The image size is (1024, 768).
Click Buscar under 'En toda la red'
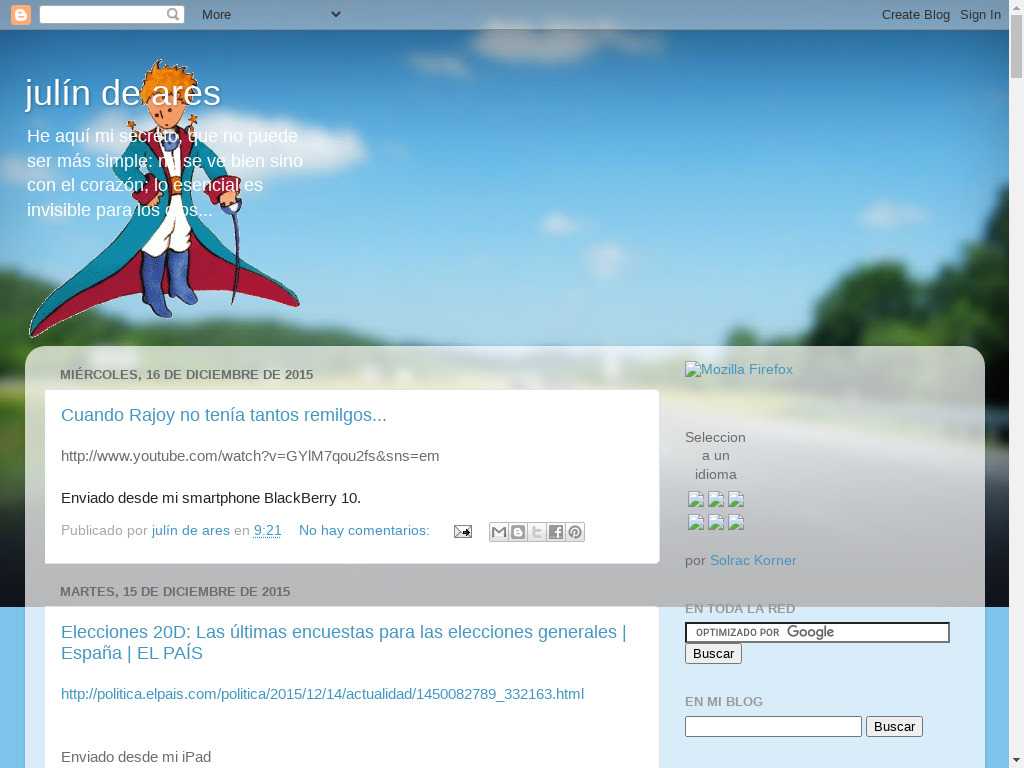713,654
